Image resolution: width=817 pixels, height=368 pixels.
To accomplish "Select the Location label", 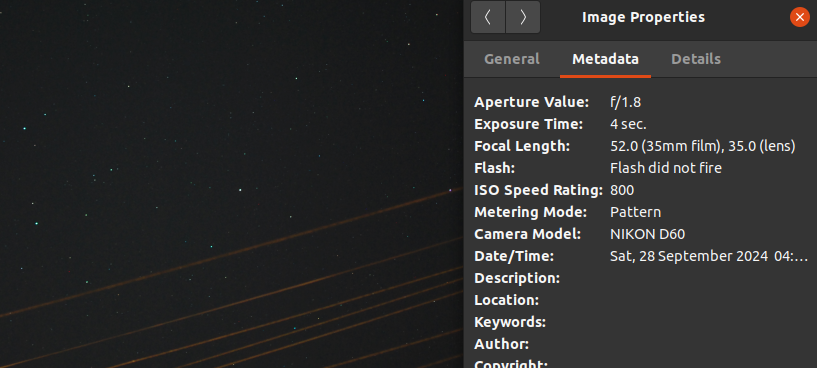I will pyautogui.click(x=506, y=300).
